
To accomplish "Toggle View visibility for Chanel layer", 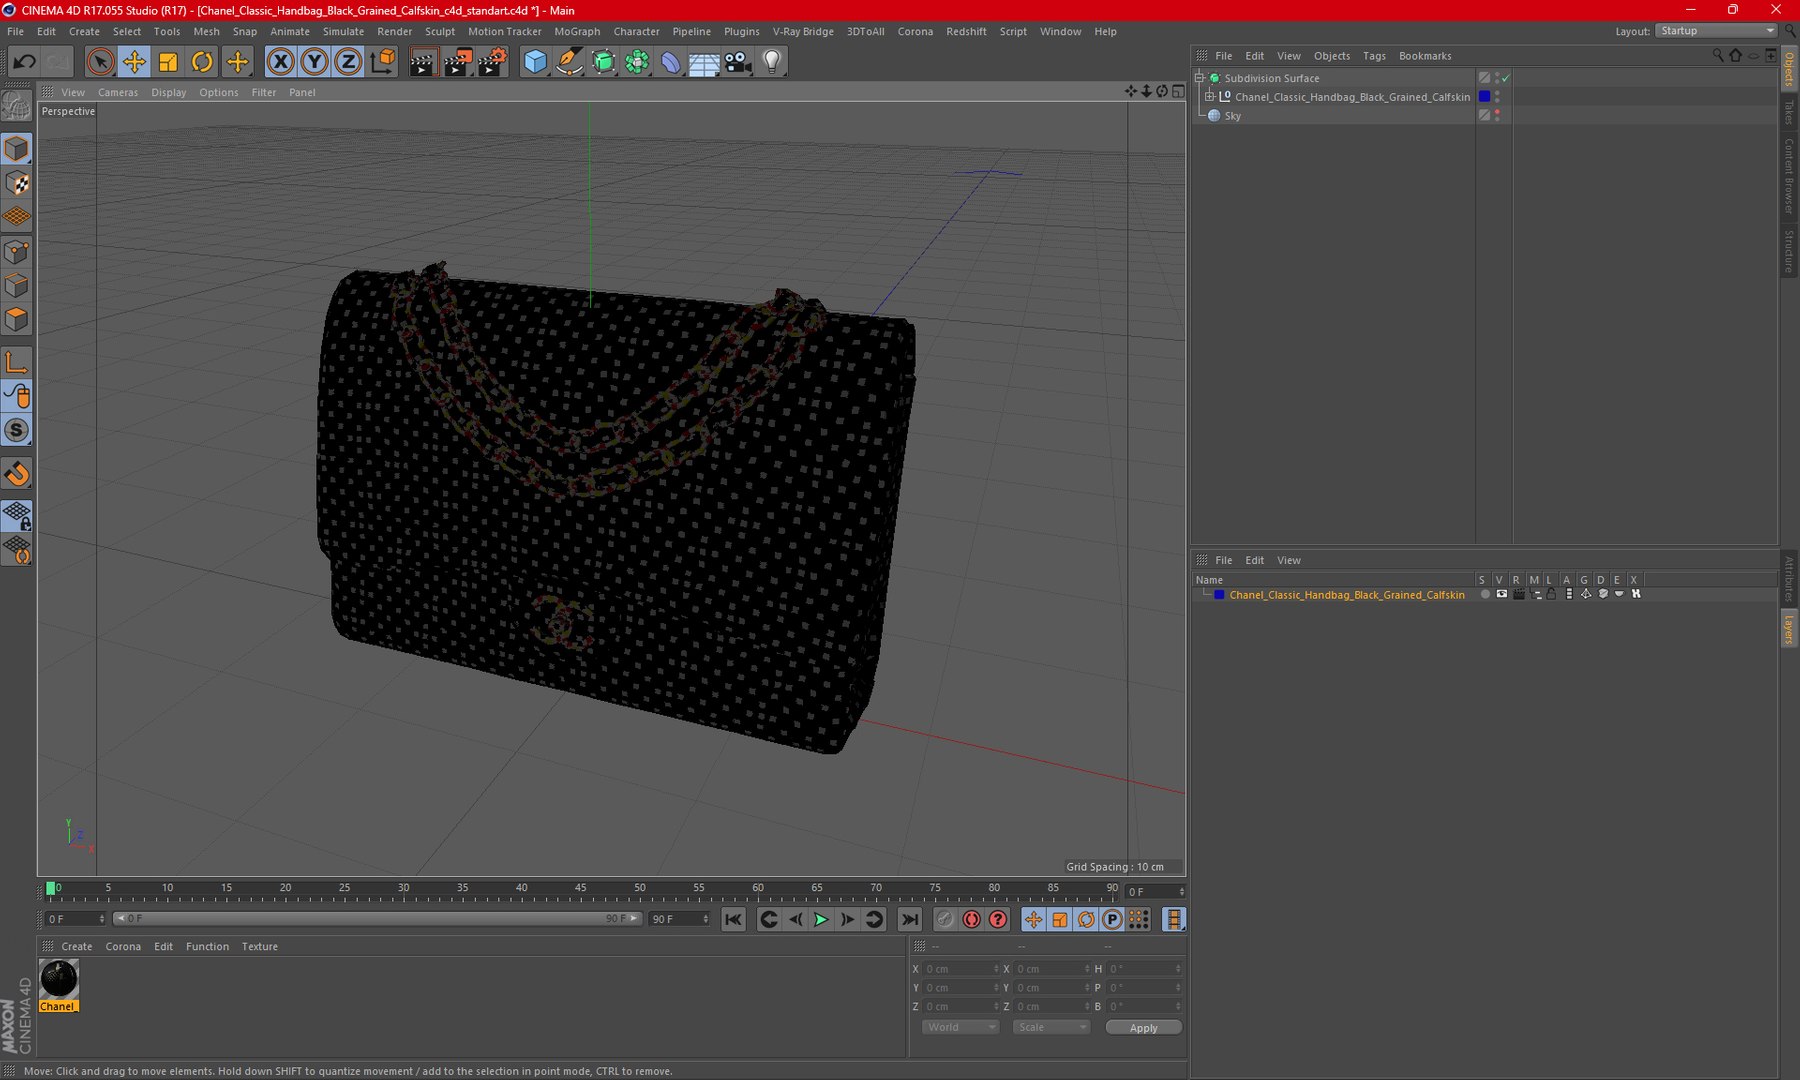I will point(1501,594).
